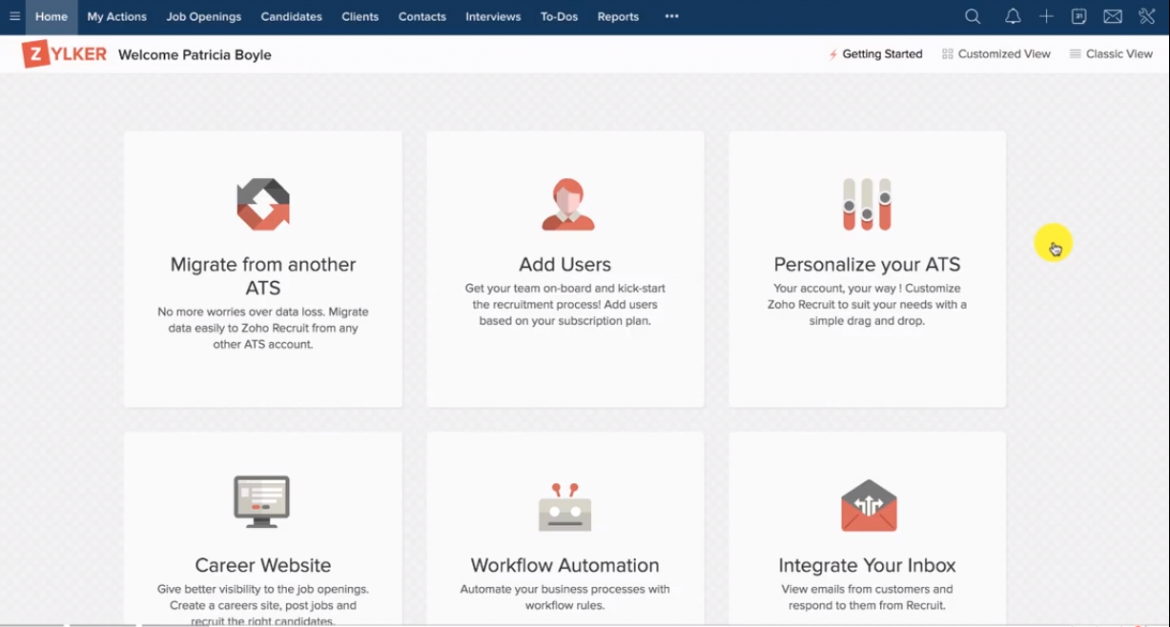Open the mail envelope icon

pyautogui.click(x=1112, y=16)
